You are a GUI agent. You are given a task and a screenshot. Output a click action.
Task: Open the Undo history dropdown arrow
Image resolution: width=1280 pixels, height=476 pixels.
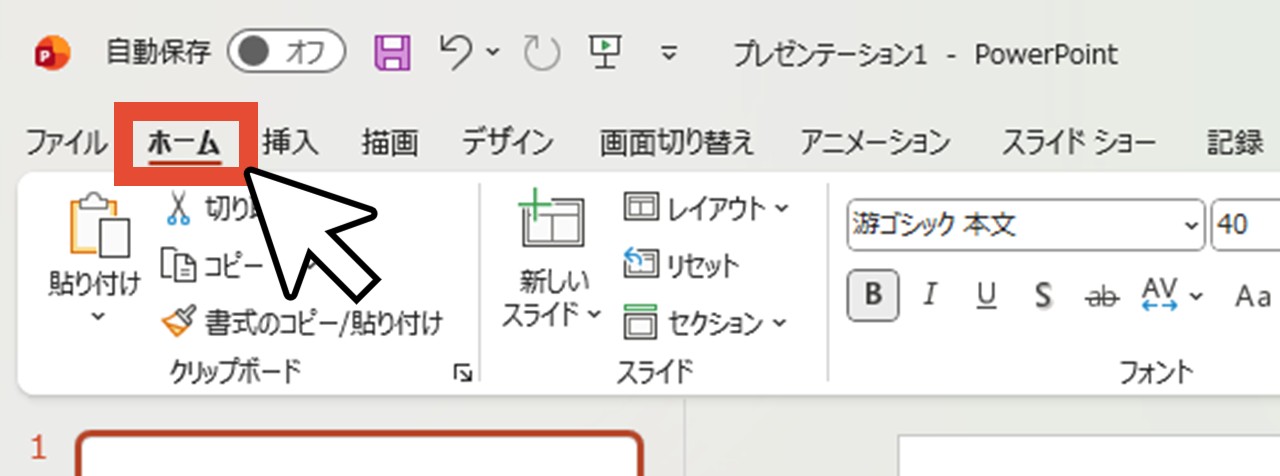coord(493,53)
